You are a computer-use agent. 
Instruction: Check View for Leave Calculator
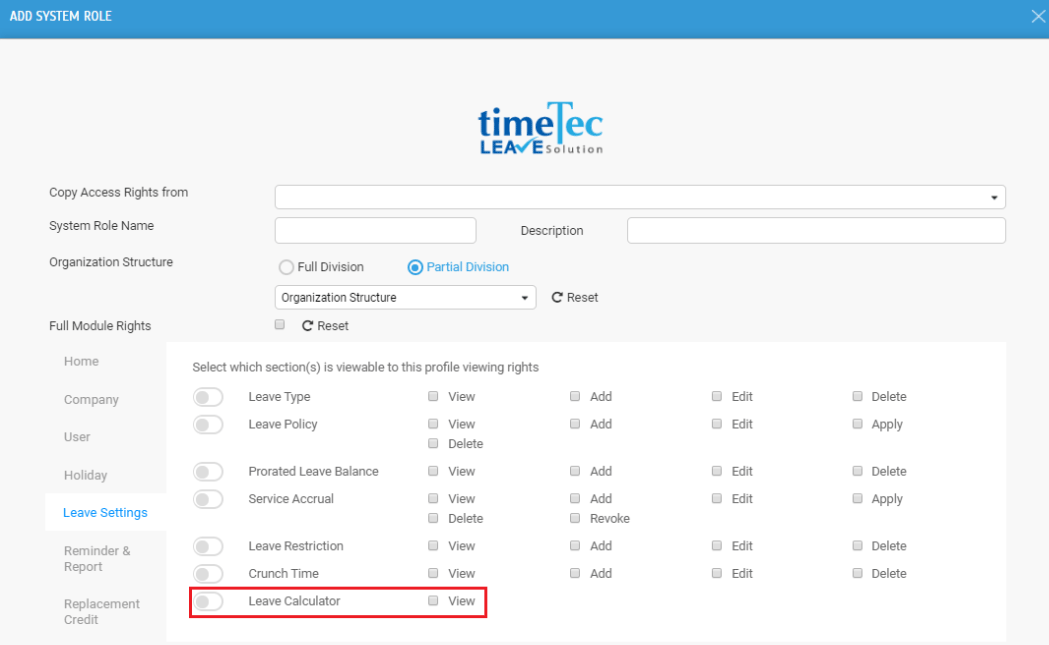pyautogui.click(x=434, y=600)
